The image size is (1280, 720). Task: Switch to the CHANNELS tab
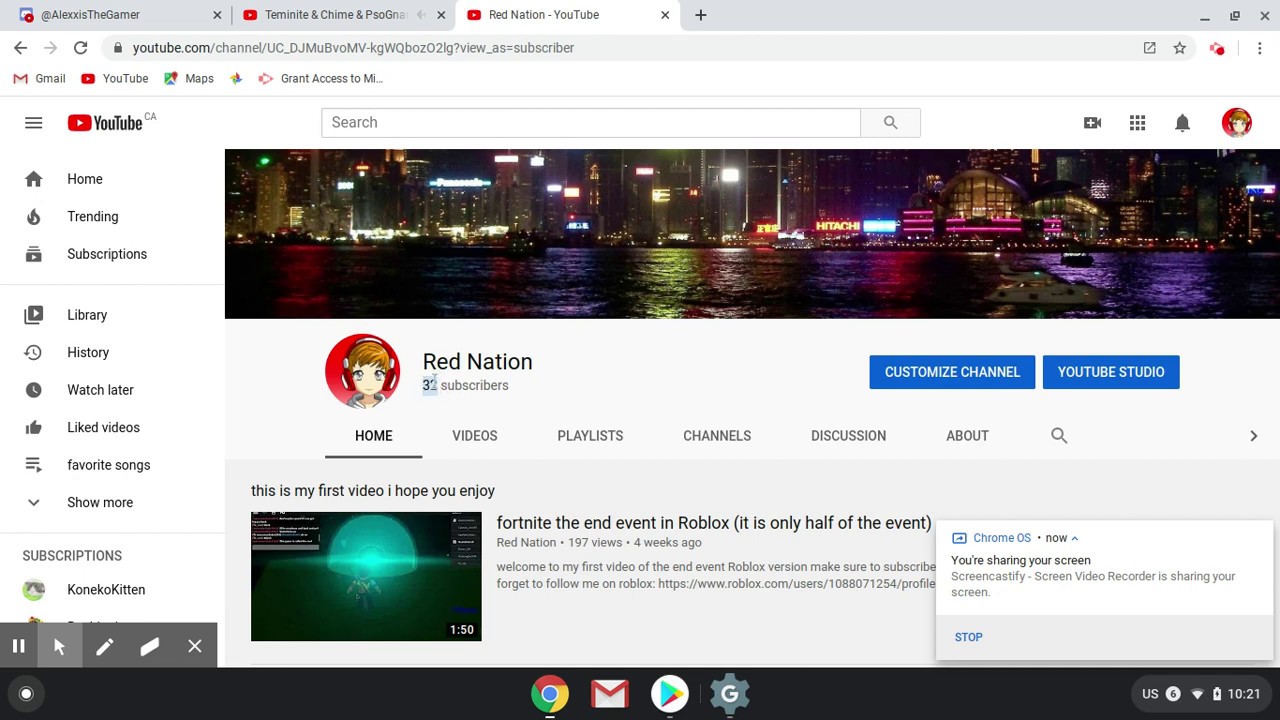tap(717, 435)
